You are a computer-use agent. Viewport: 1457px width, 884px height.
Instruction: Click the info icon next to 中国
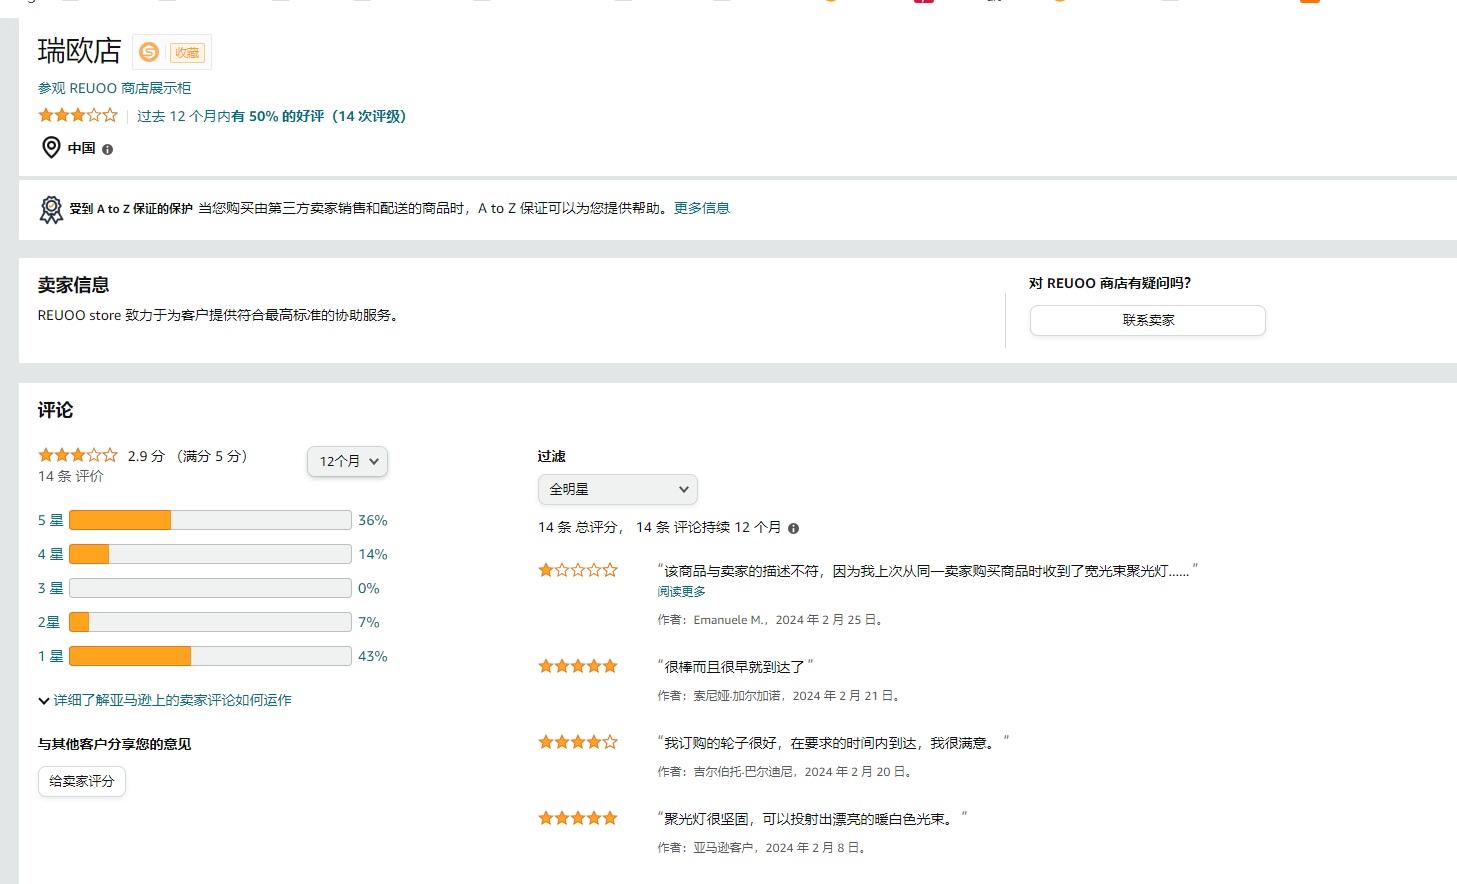[x=107, y=149]
